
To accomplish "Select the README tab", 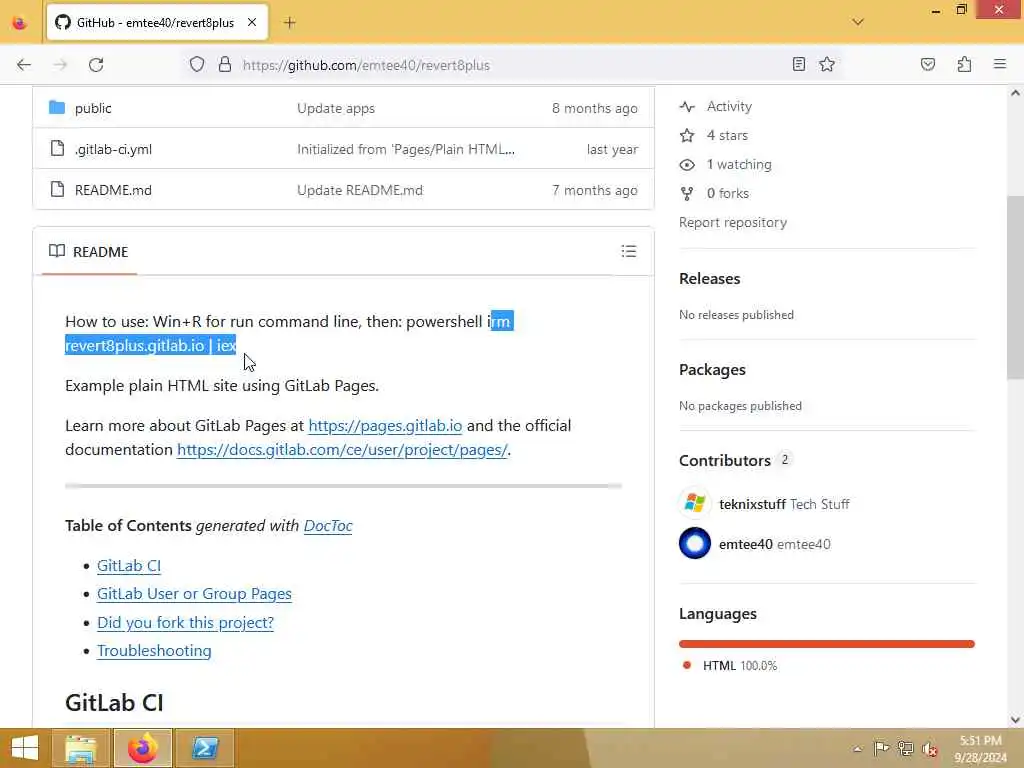I will [x=89, y=251].
